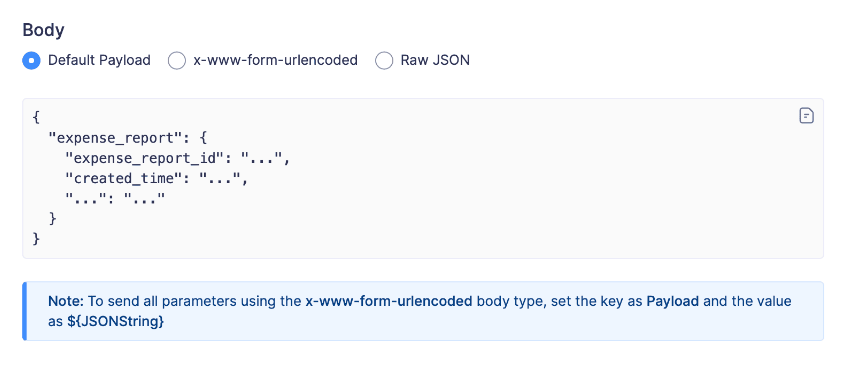Image resolution: width=862 pixels, height=372 pixels.
Task: Click the inner closing brace of expense_report
Action: [53, 219]
